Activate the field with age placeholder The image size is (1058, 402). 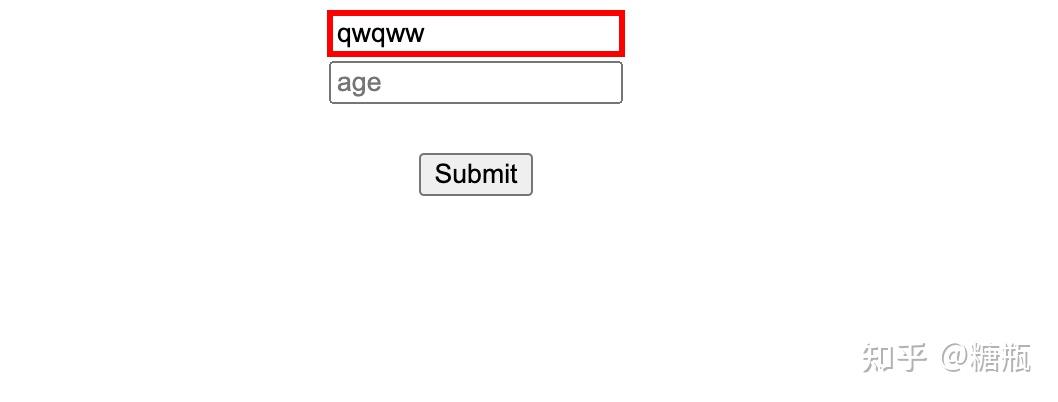[476, 83]
